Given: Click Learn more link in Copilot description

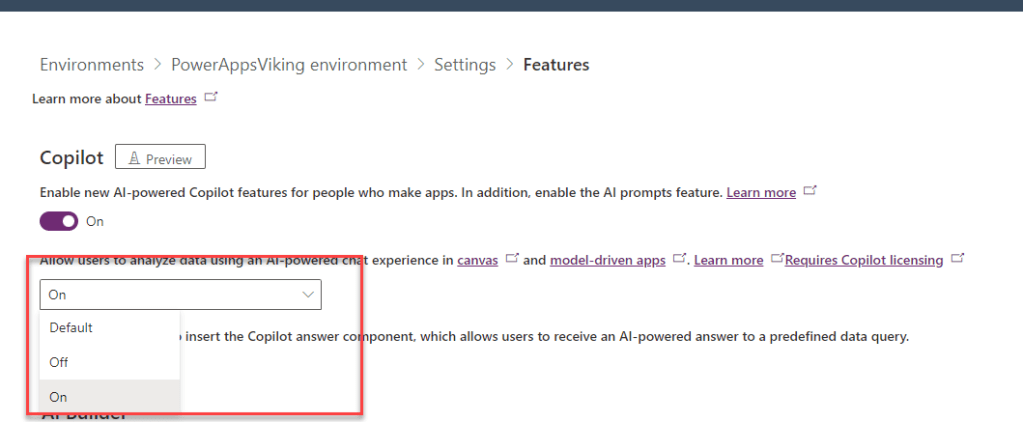Looking at the screenshot, I should click(x=761, y=192).
